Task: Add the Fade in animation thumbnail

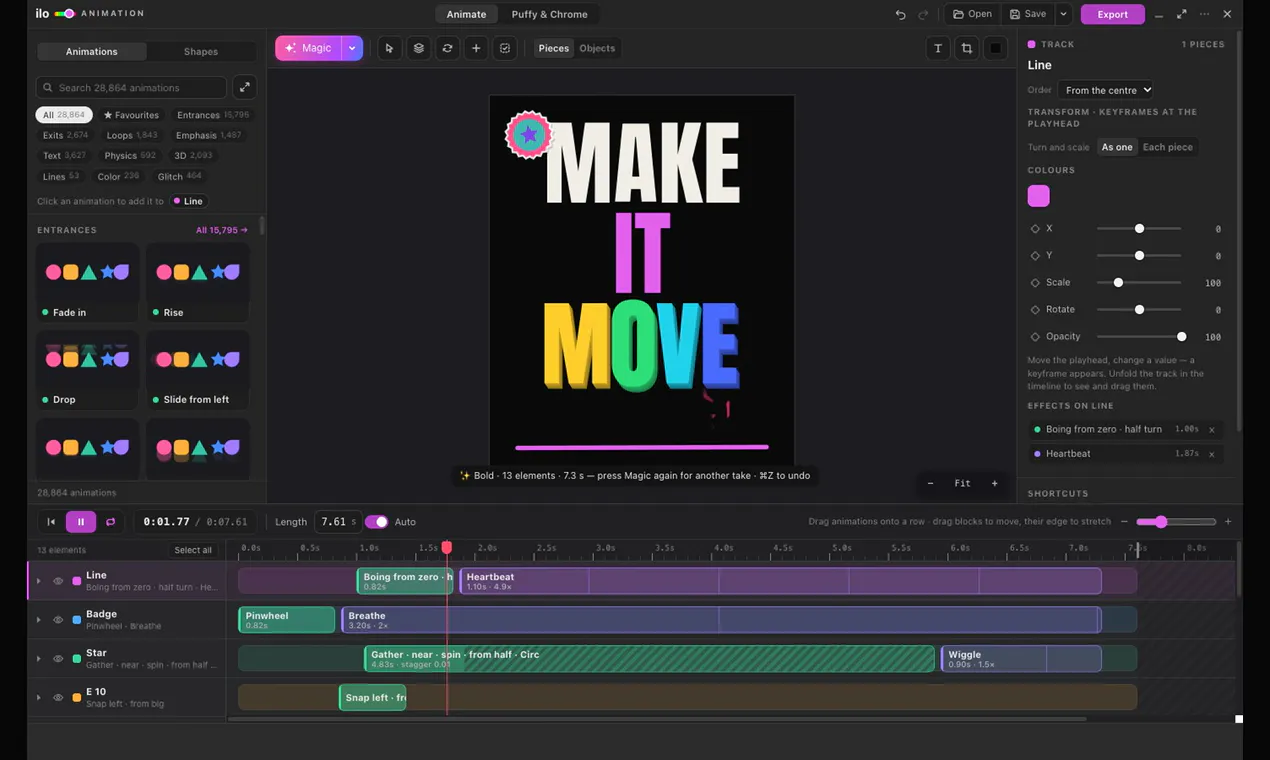Action: click(x=88, y=282)
